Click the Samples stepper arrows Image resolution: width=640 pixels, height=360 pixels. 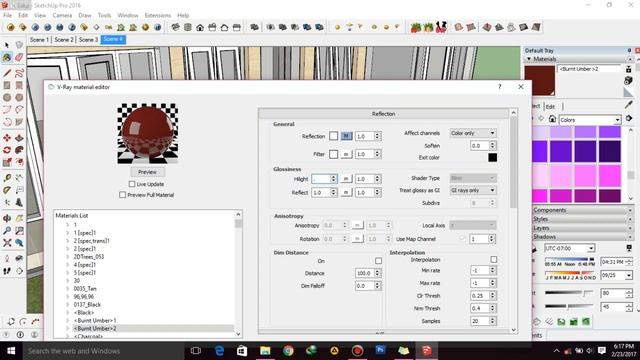pyautogui.click(x=492, y=321)
